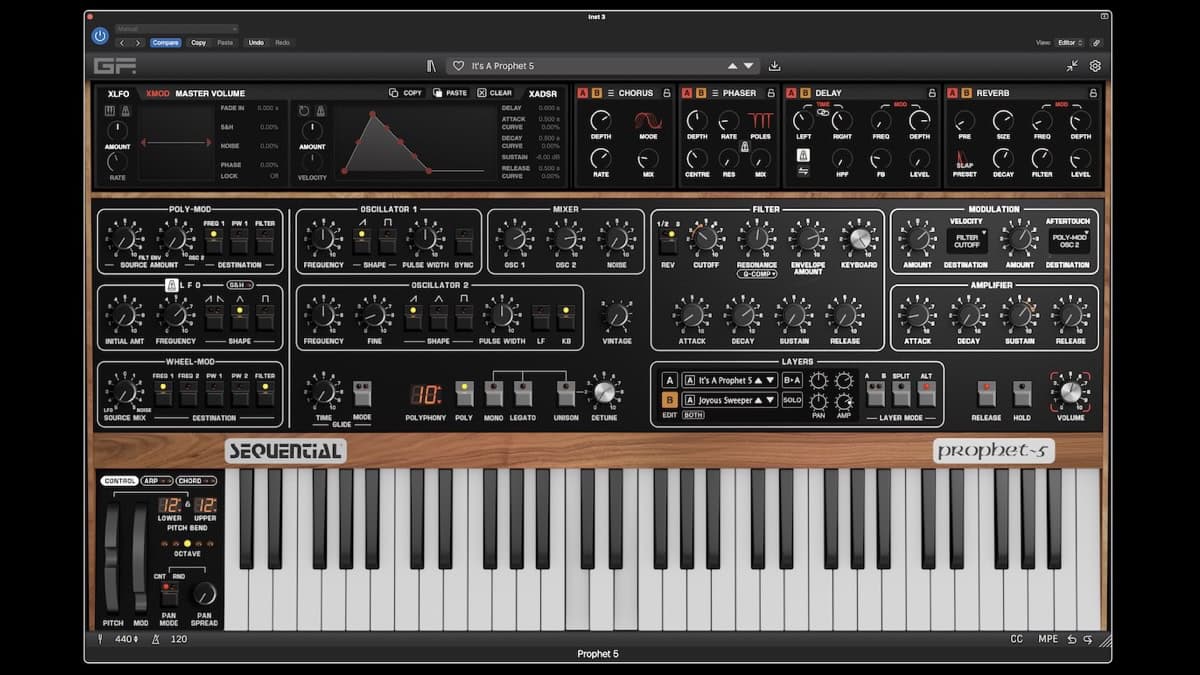Image resolution: width=1200 pixels, height=675 pixels.
Task: Select the CONTROL tab
Action: pos(119,481)
